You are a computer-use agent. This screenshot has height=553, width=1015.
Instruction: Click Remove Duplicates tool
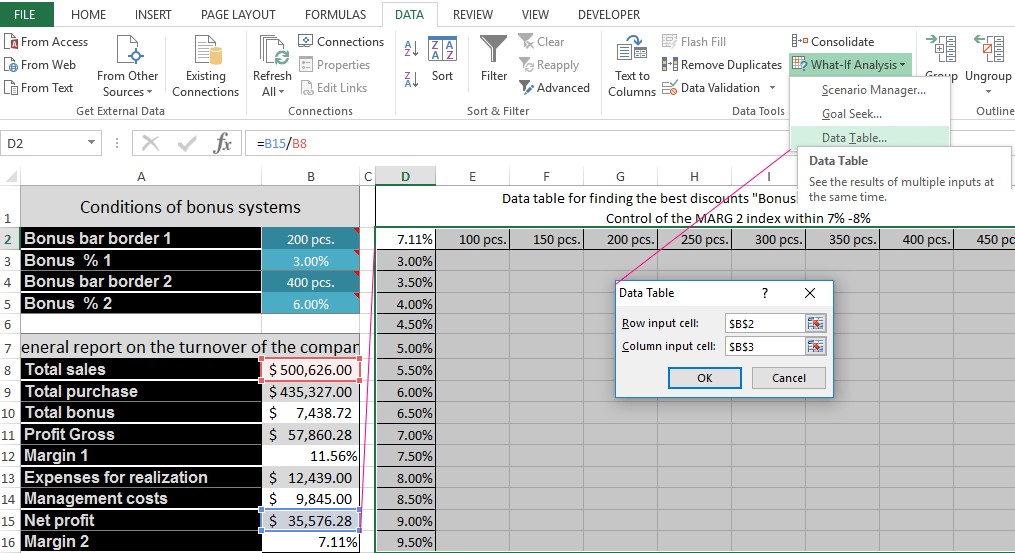(x=721, y=65)
